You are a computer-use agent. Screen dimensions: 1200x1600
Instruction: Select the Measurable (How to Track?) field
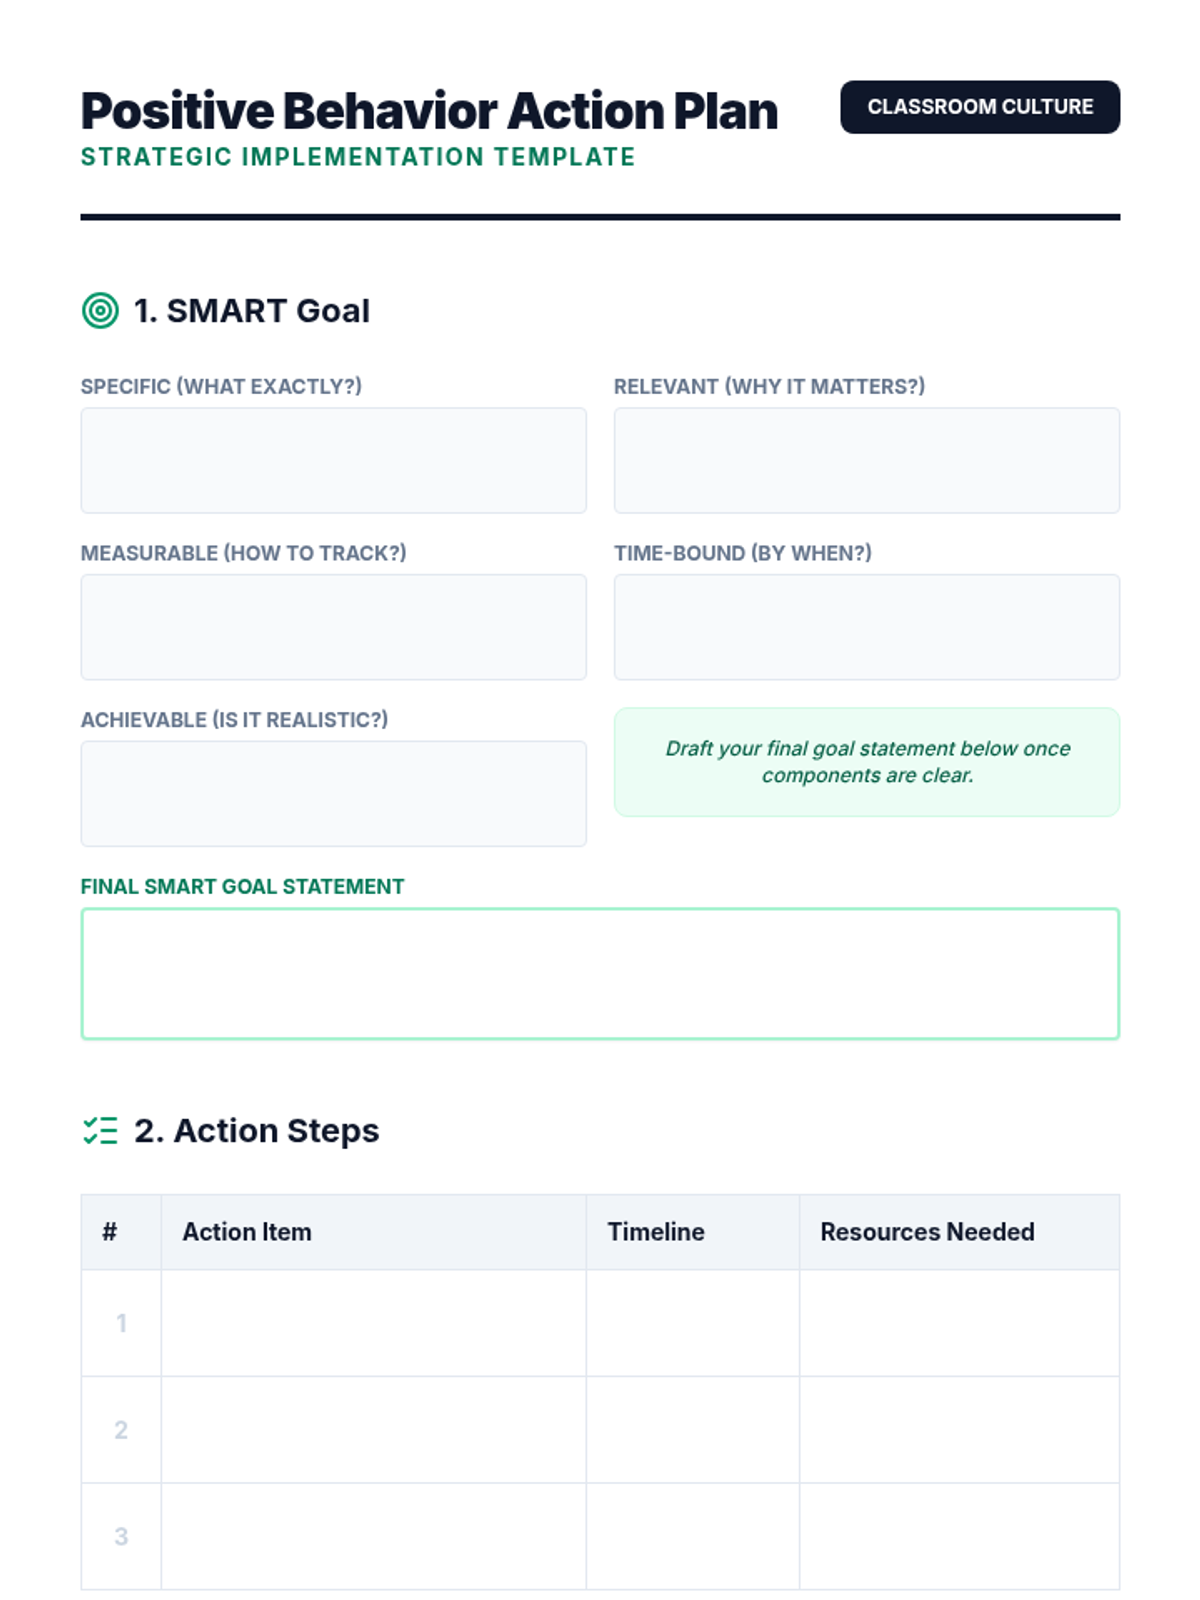[x=333, y=627]
